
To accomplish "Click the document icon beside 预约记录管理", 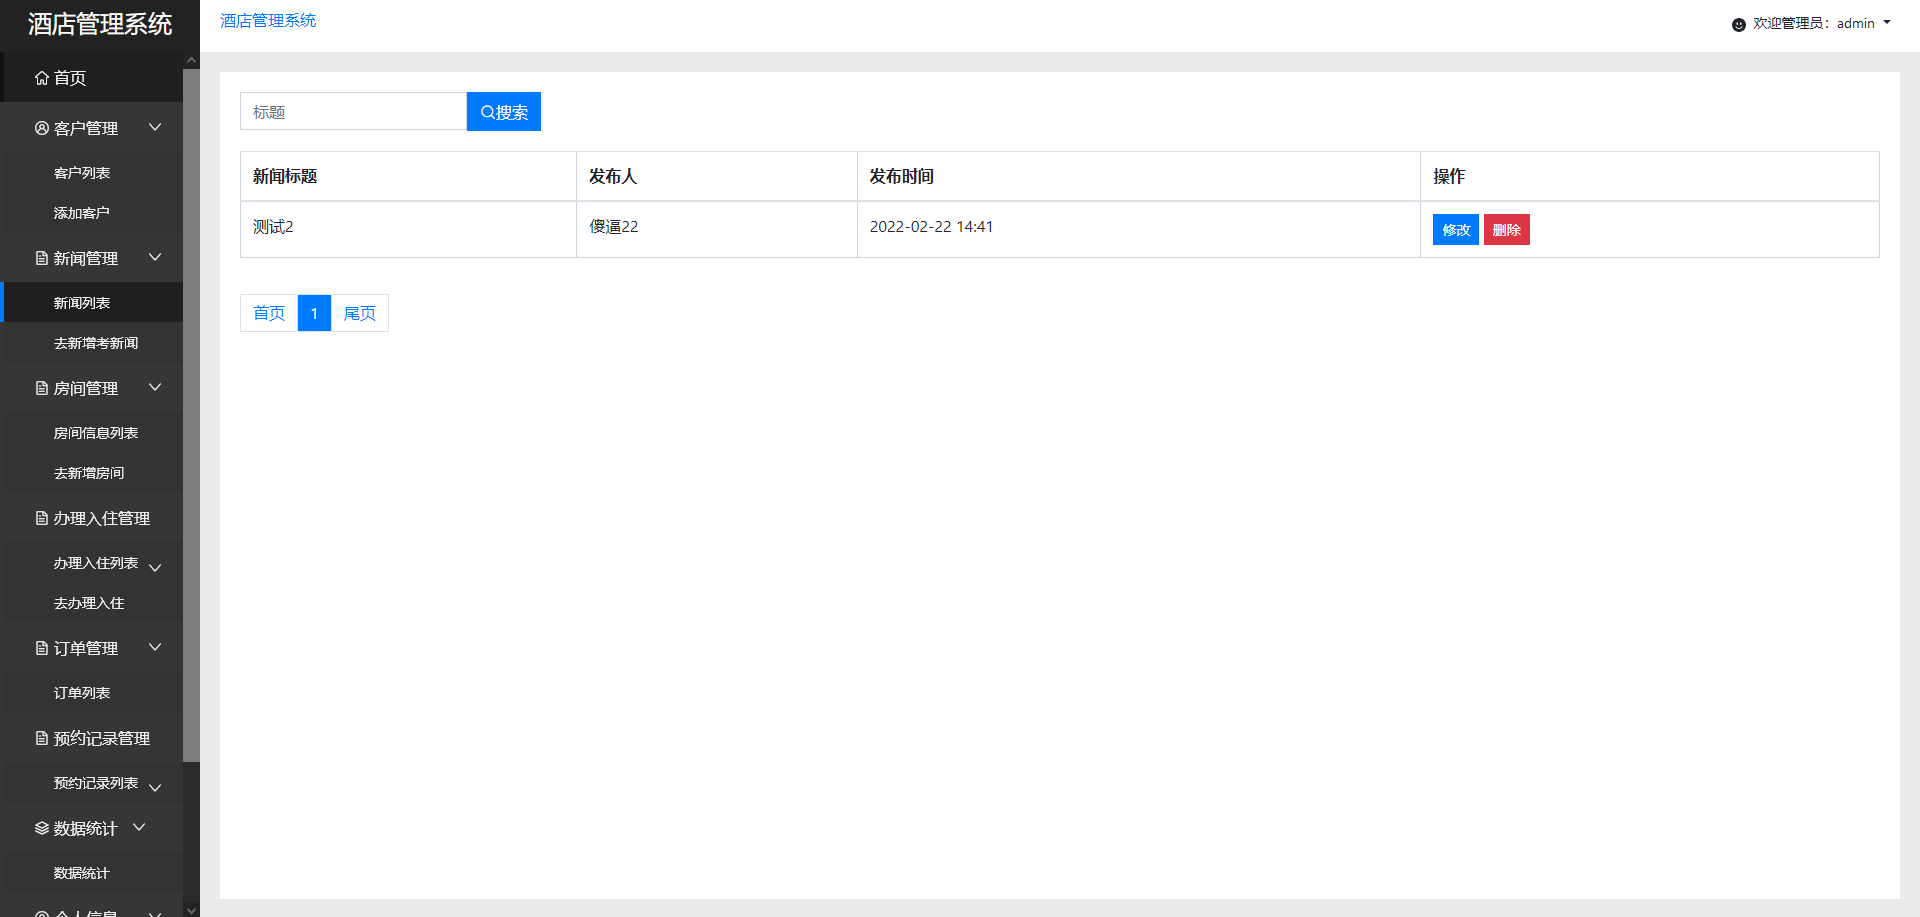I will (x=42, y=738).
